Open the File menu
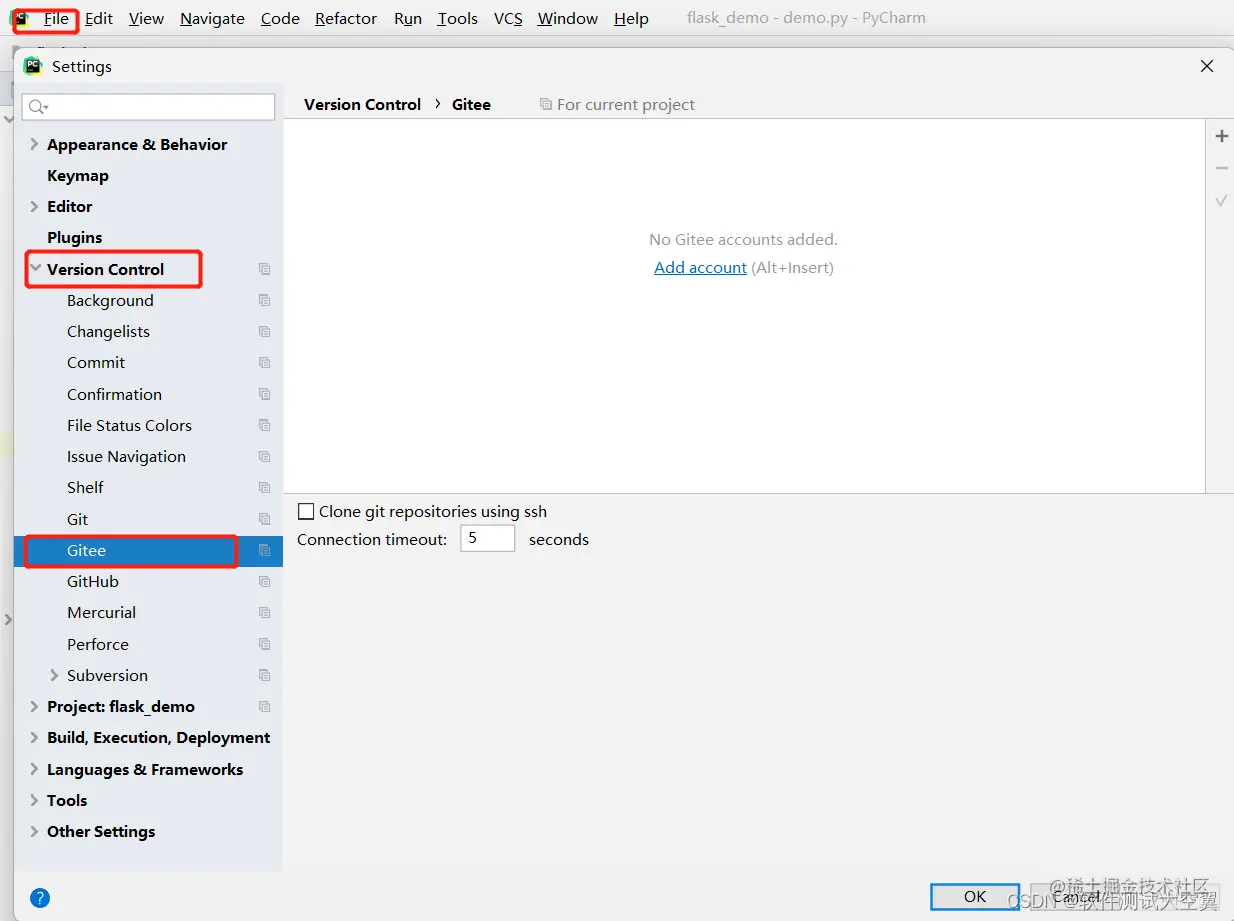Image resolution: width=1234 pixels, height=921 pixels. (56, 18)
